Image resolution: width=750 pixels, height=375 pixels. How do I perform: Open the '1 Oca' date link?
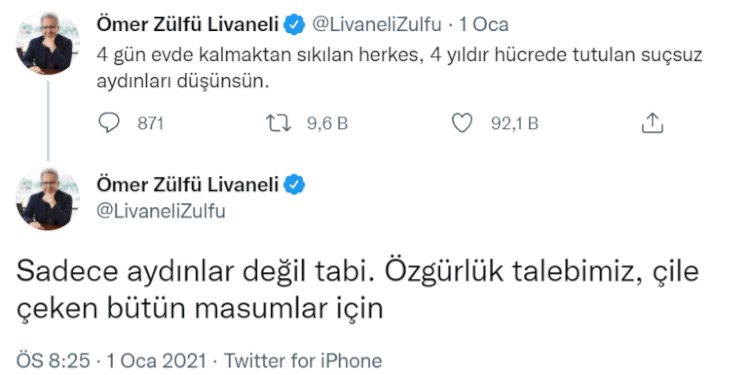(484, 25)
